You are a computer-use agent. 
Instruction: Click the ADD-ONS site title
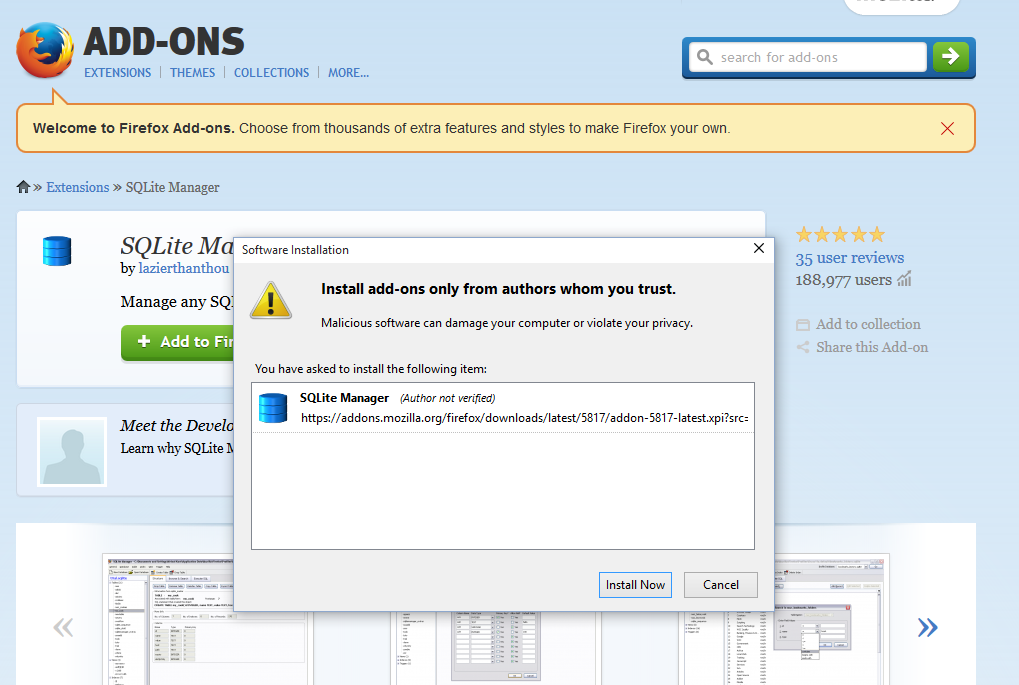click(164, 42)
